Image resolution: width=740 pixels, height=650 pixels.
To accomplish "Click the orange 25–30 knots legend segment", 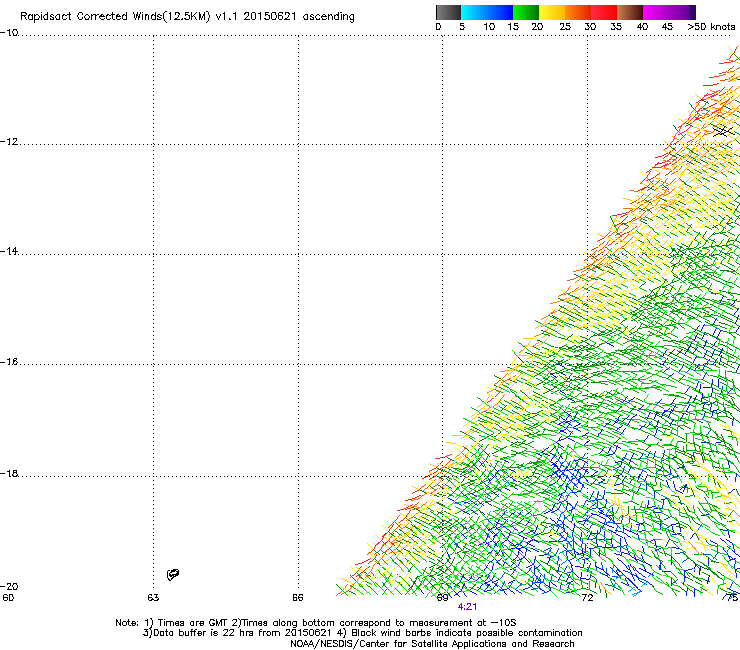I will (x=578, y=12).
